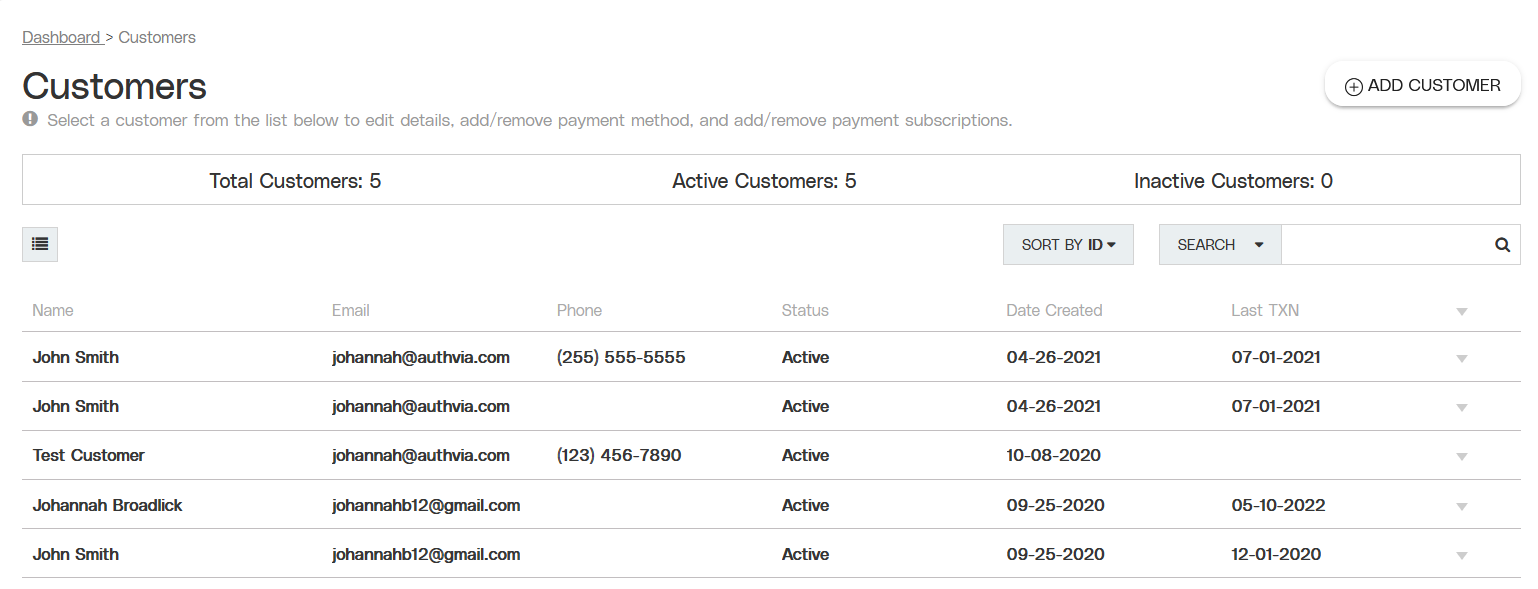Open the Test Customer name entry
This screenshot has width=1538, height=589.
click(88, 455)
